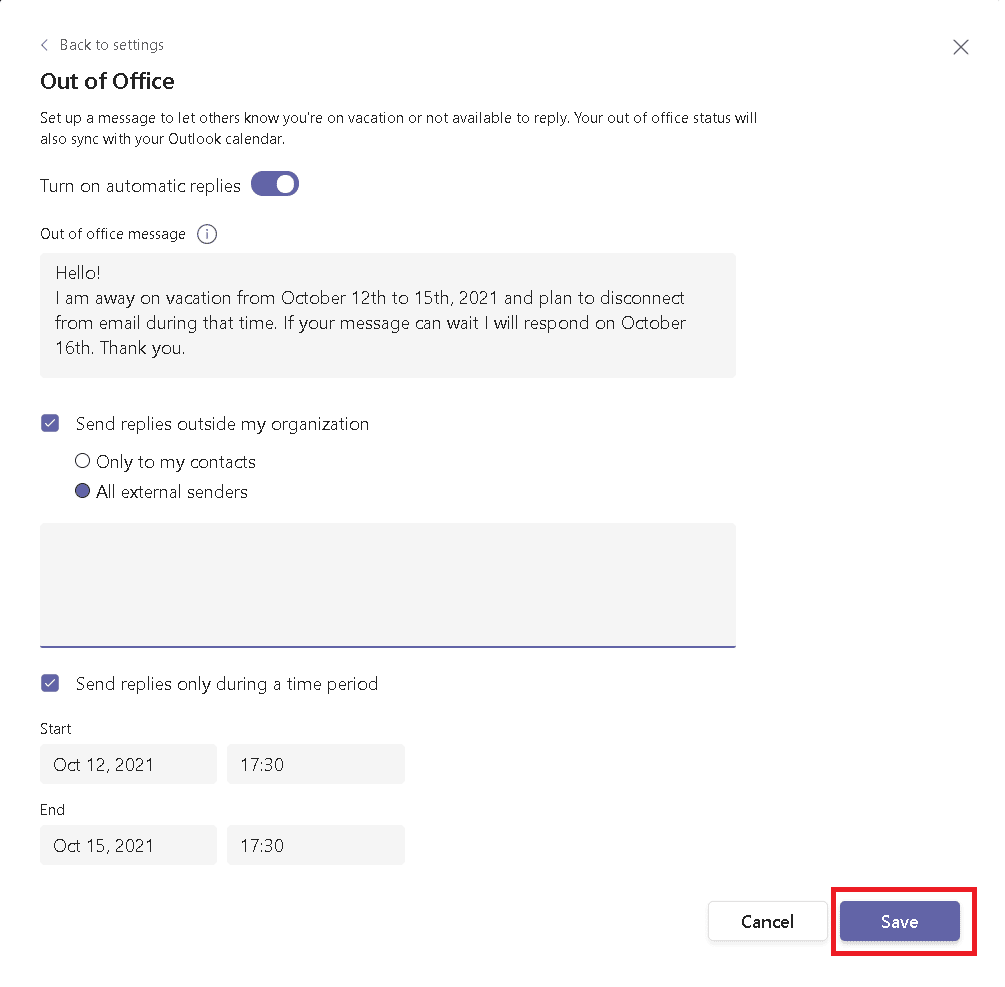Uncheck Send replies outside my organization
This screenshot has height=987, width=1005.
coord(50,423)
